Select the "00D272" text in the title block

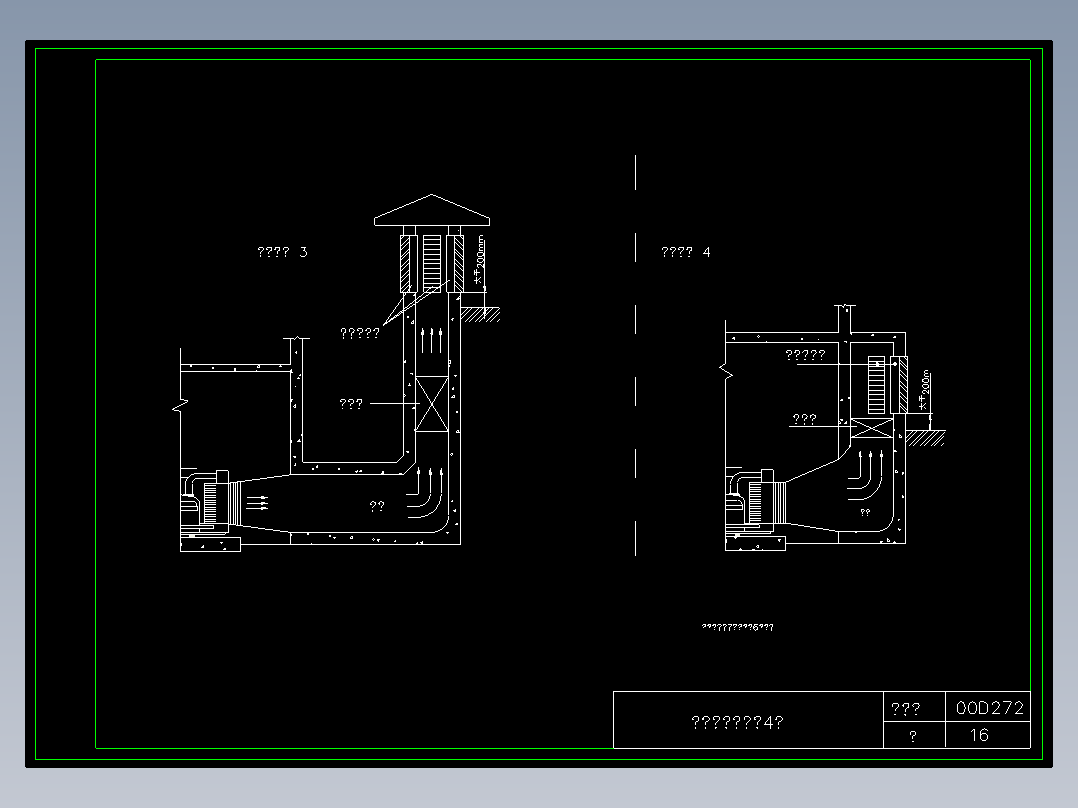(x=989, y=708)
